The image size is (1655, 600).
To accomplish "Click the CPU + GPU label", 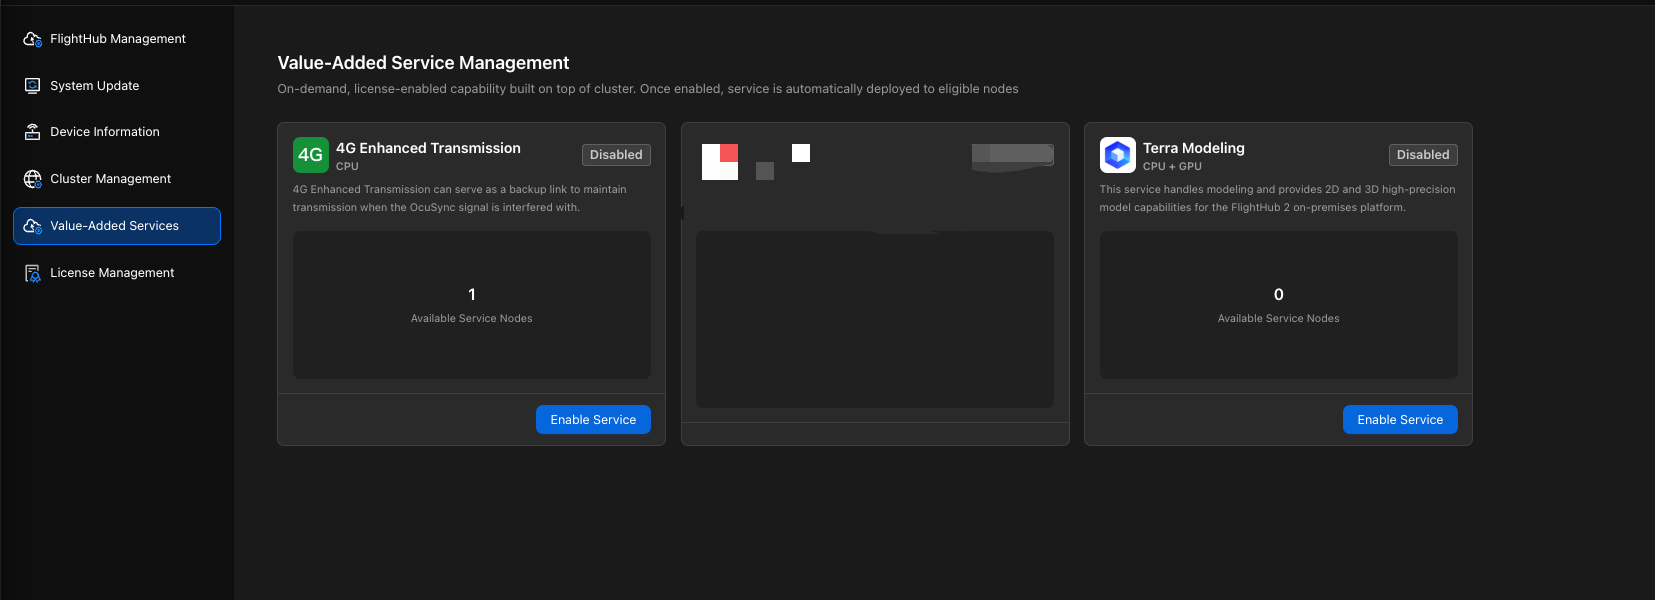I will [1172, 167].
